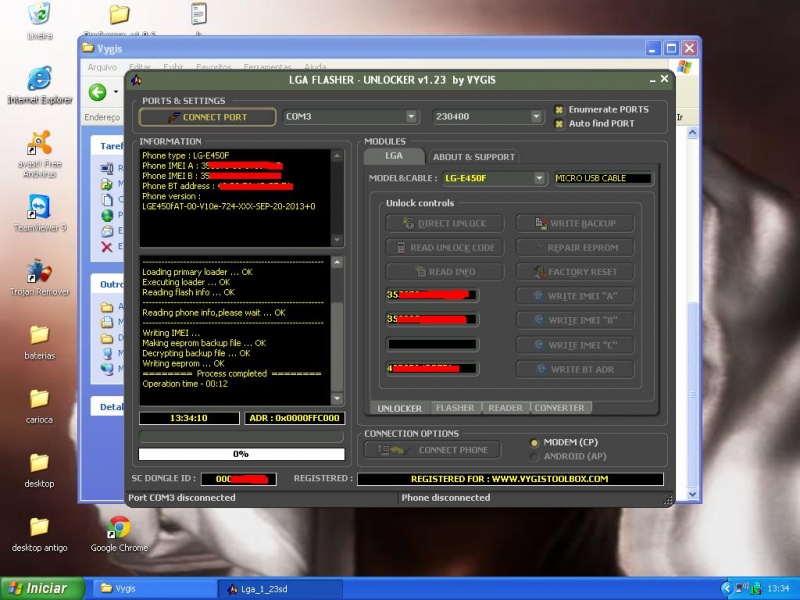Click the SC DONGLE ID field
The height and width of the screenshot is (600, 800).
coord(239,479)
